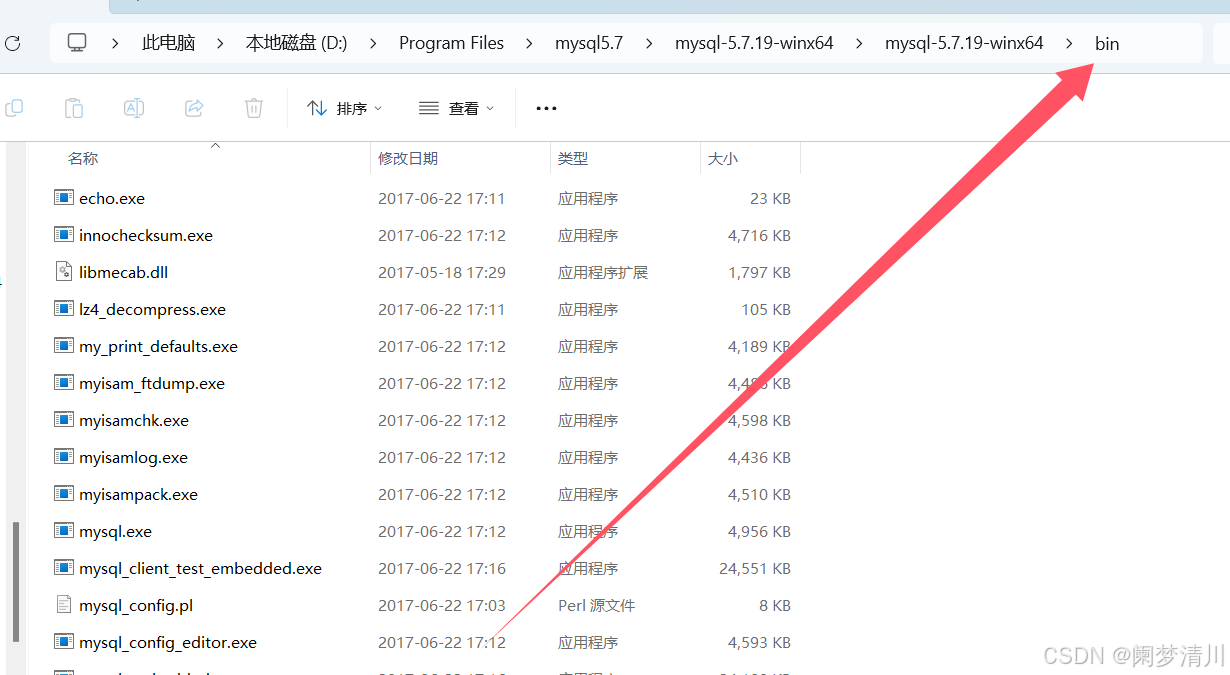Select the mysql.exe file

pyautogui.click(x=114, y=531)
